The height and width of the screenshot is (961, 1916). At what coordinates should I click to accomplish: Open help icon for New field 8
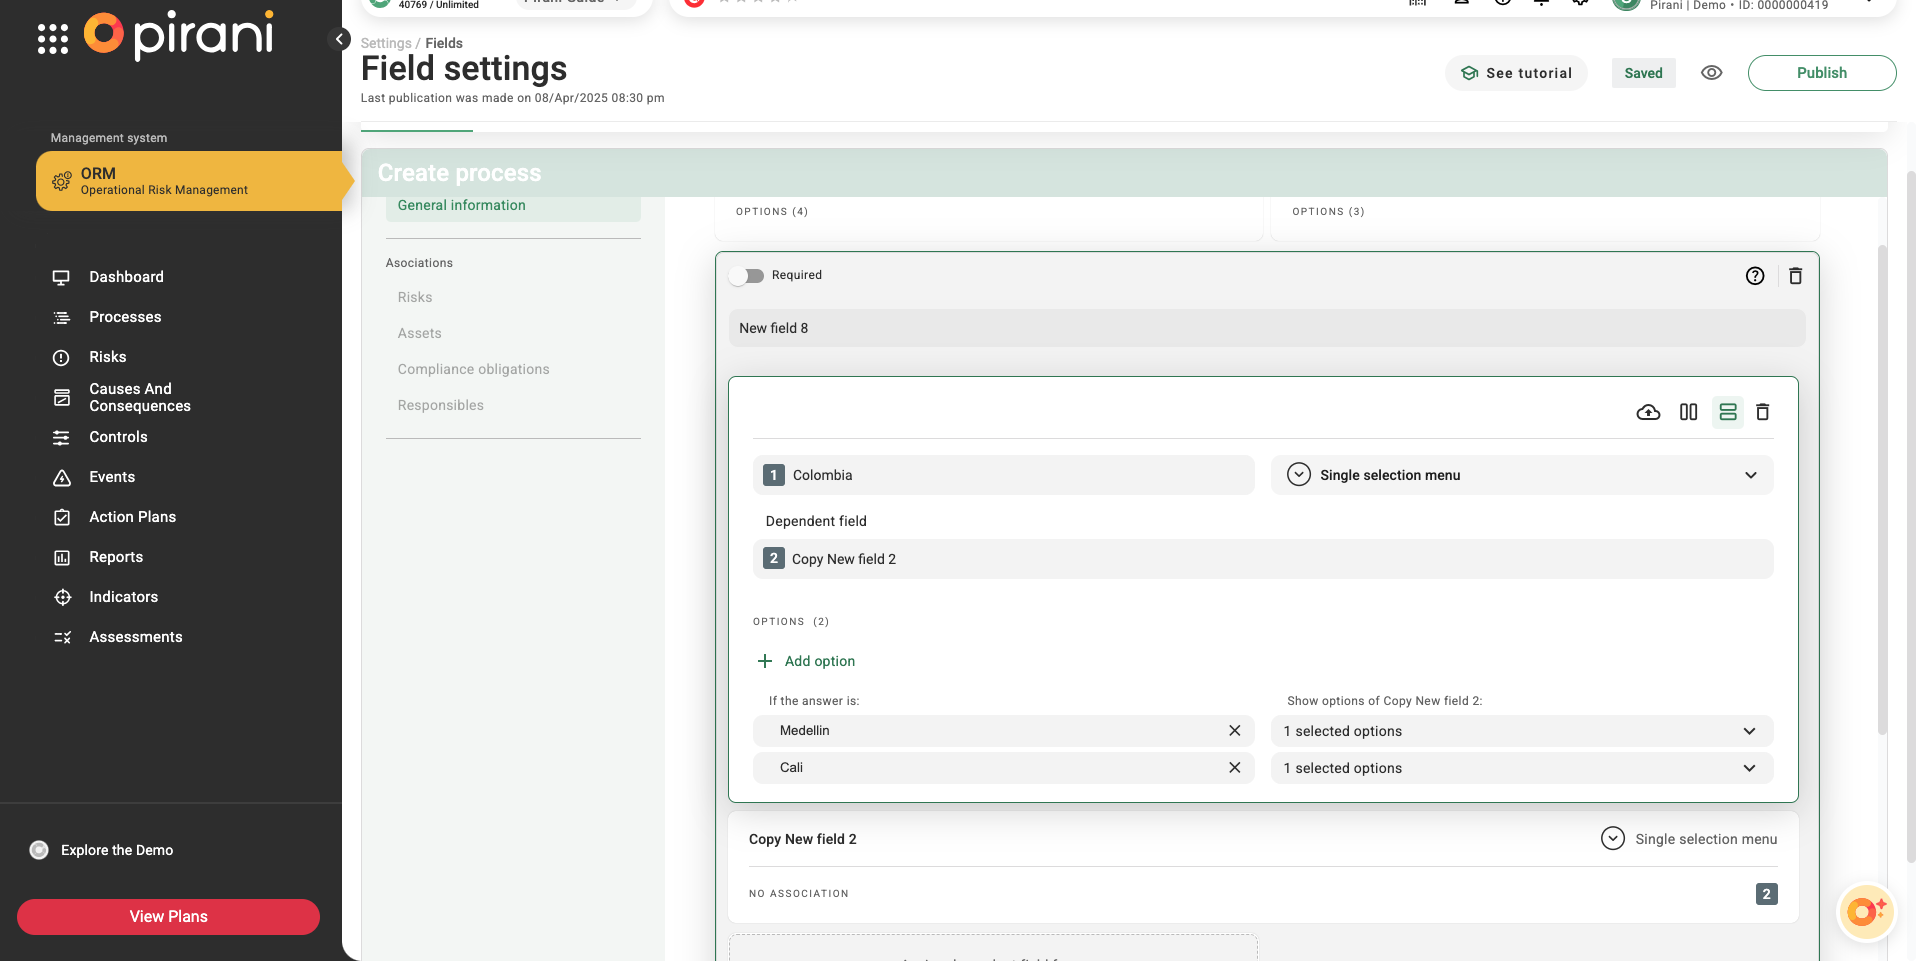[1754, 276]
